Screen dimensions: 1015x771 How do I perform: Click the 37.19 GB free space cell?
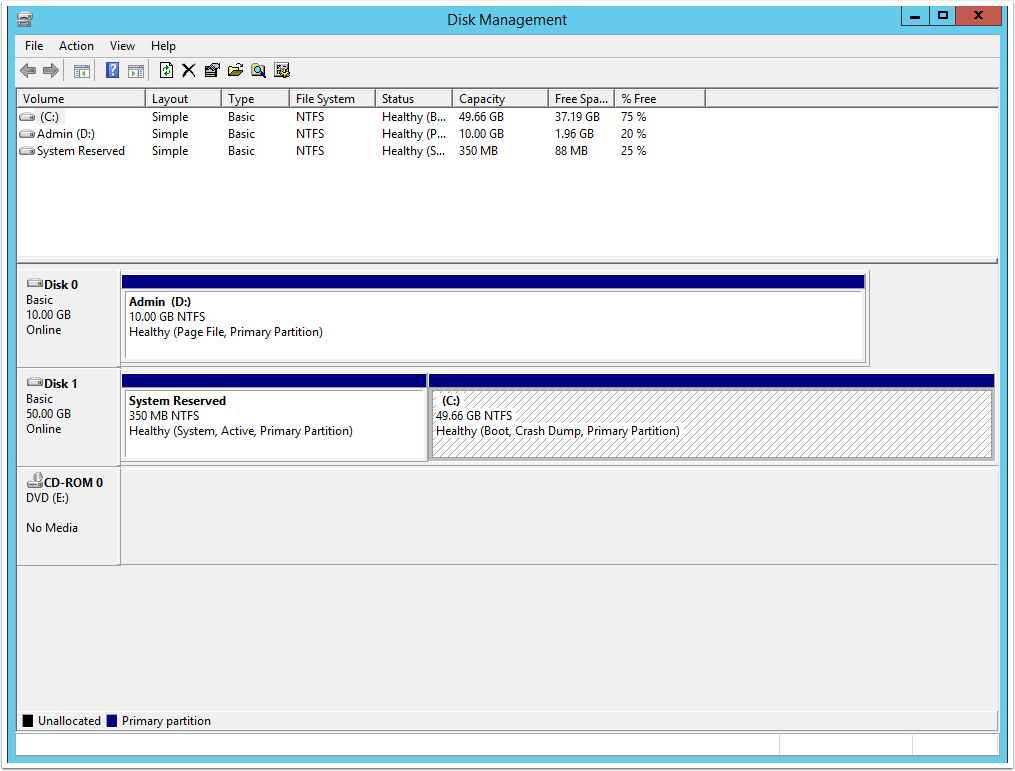pos(577,117)
